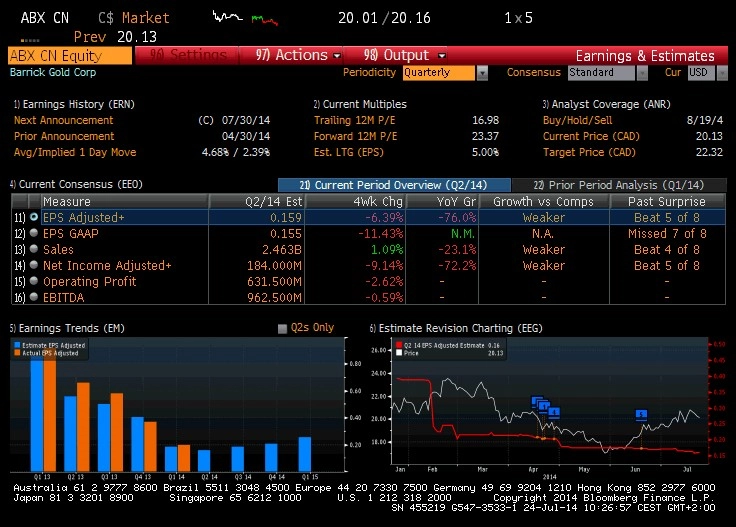Screen dimensions: 736x527
Task: Open Estimate Revision Charting (EEG) section
Action: tap(456, 328)
